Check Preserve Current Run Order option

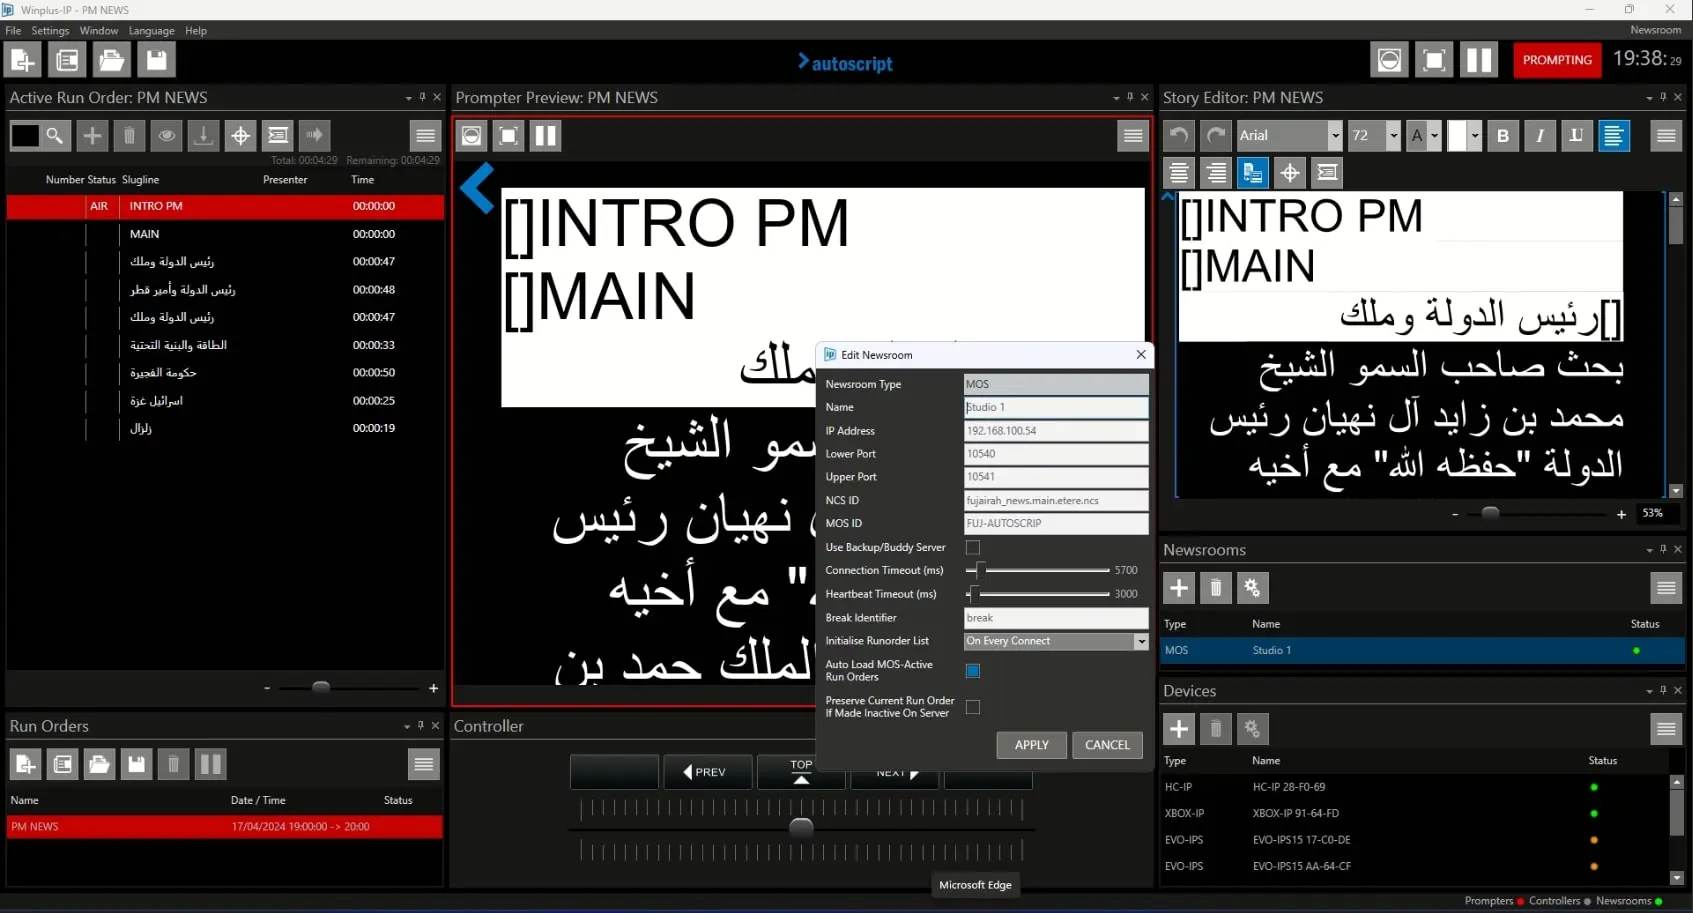pos(973,707)
